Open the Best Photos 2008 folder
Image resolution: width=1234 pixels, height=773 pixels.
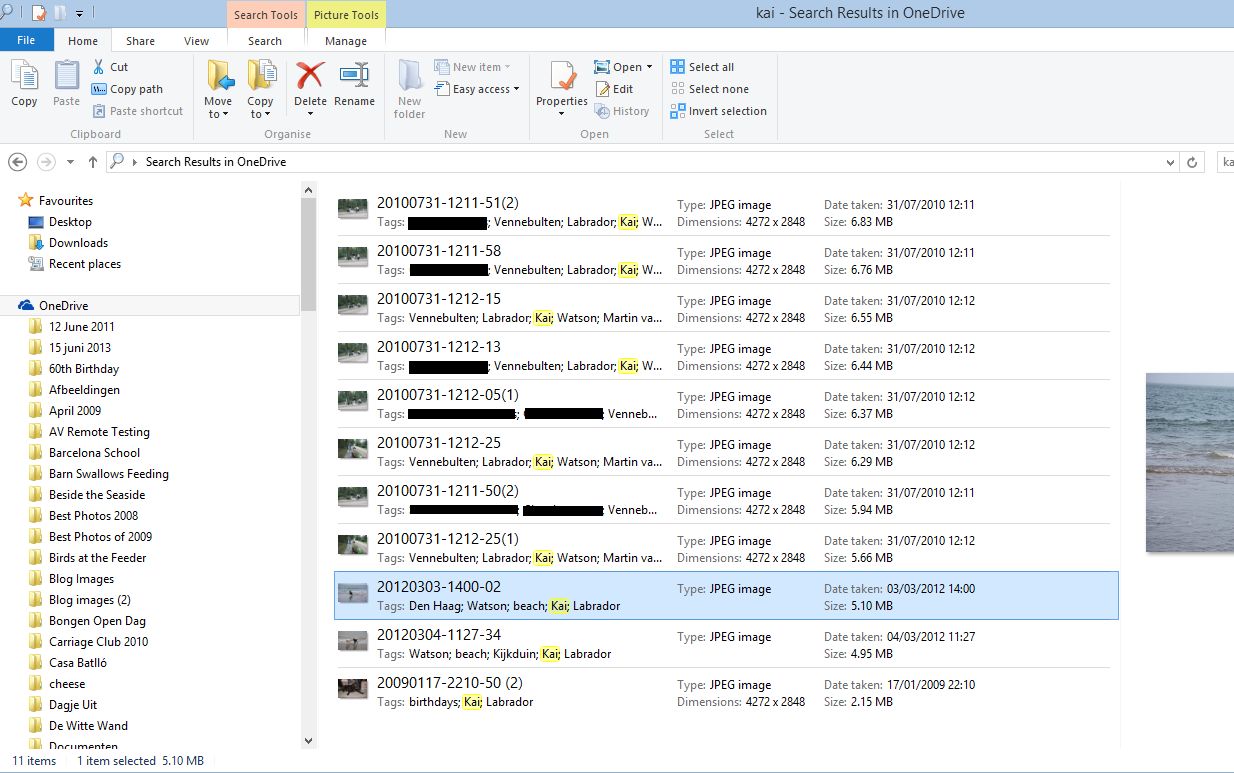(84, 516)
